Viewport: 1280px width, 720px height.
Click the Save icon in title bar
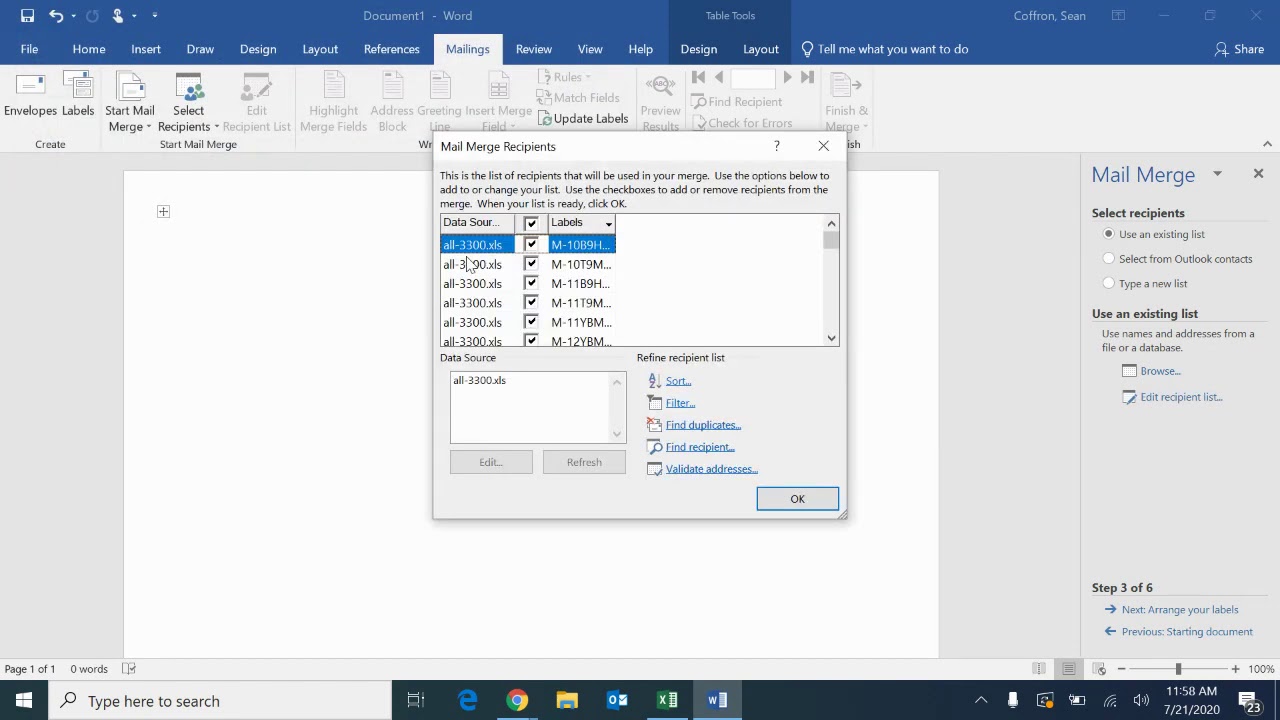click(27, 16)
